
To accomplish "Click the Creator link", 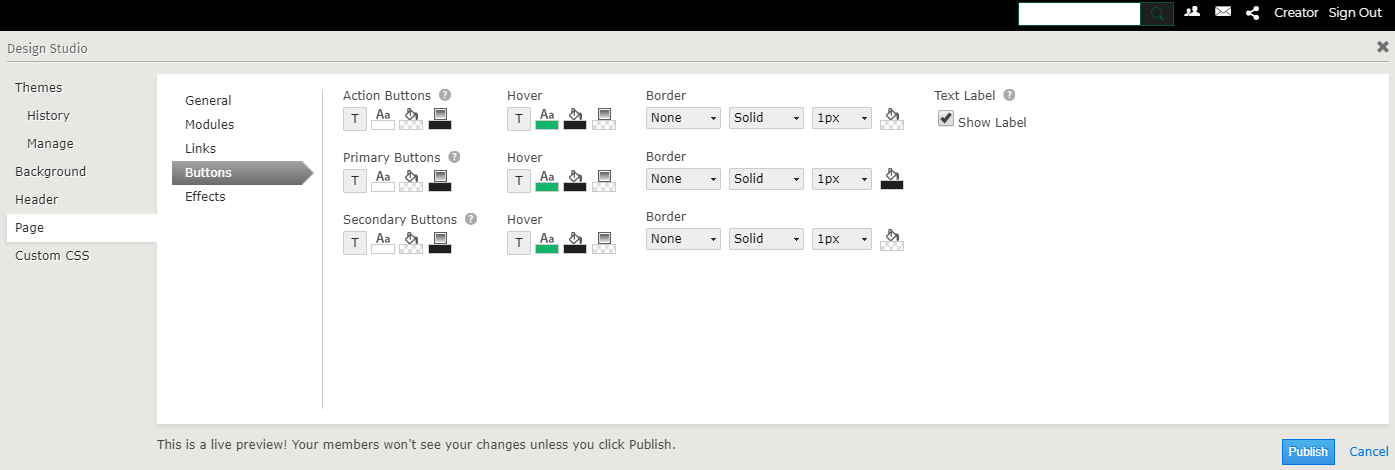I will pyautogui.click(x=1296, y=13).
